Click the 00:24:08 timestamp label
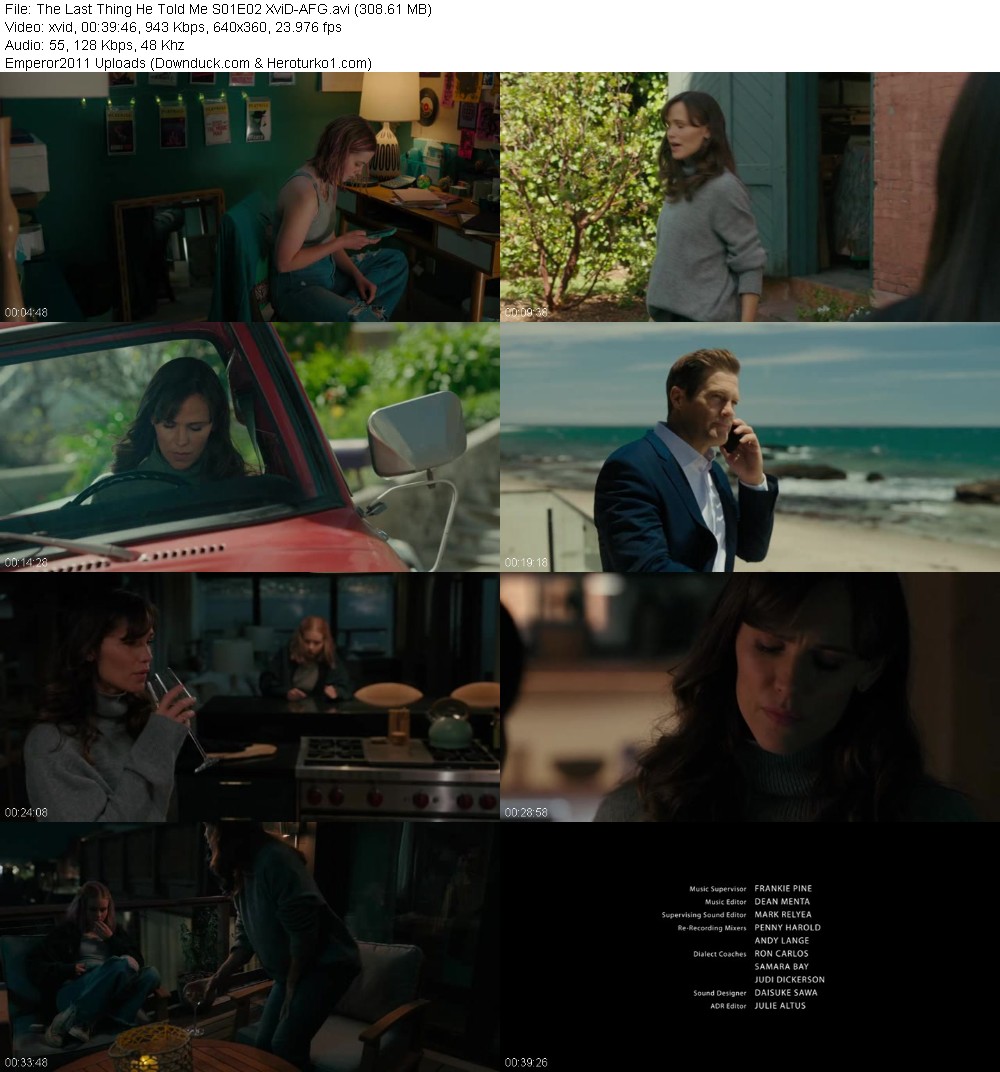 click(26, 813)
